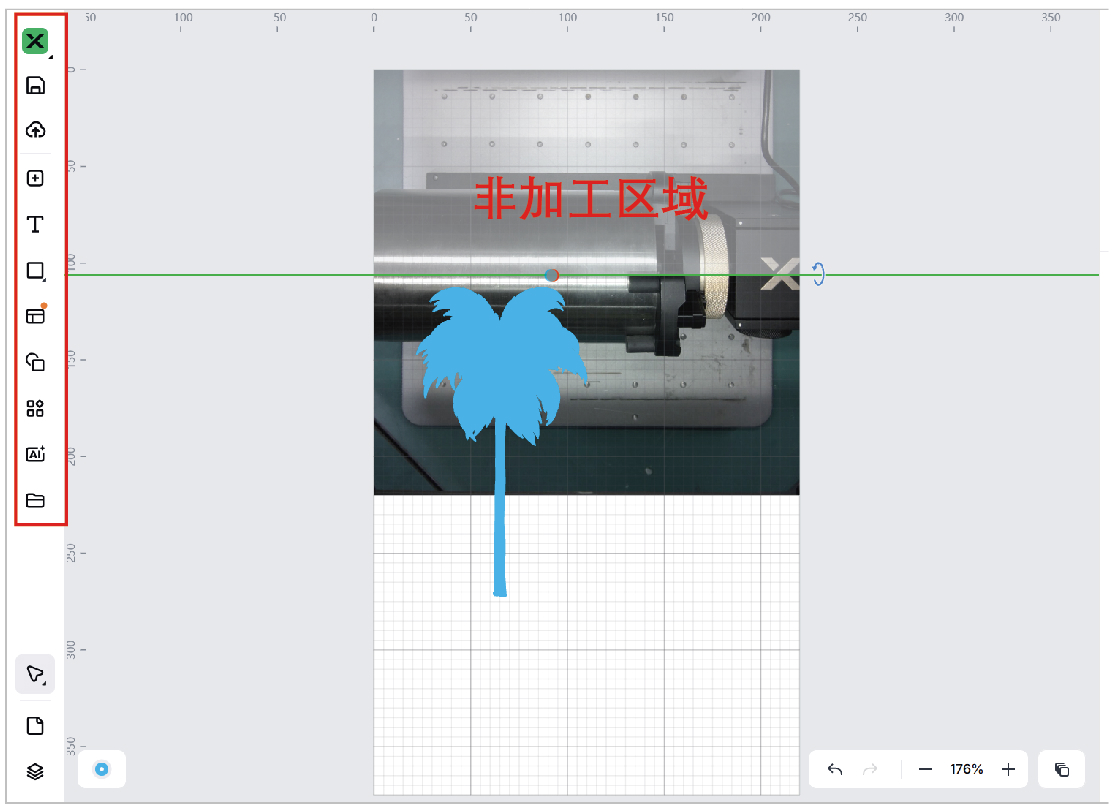
Task: Open the AI image generator tool
Action: pyautogui.click(x=35, y=454)
